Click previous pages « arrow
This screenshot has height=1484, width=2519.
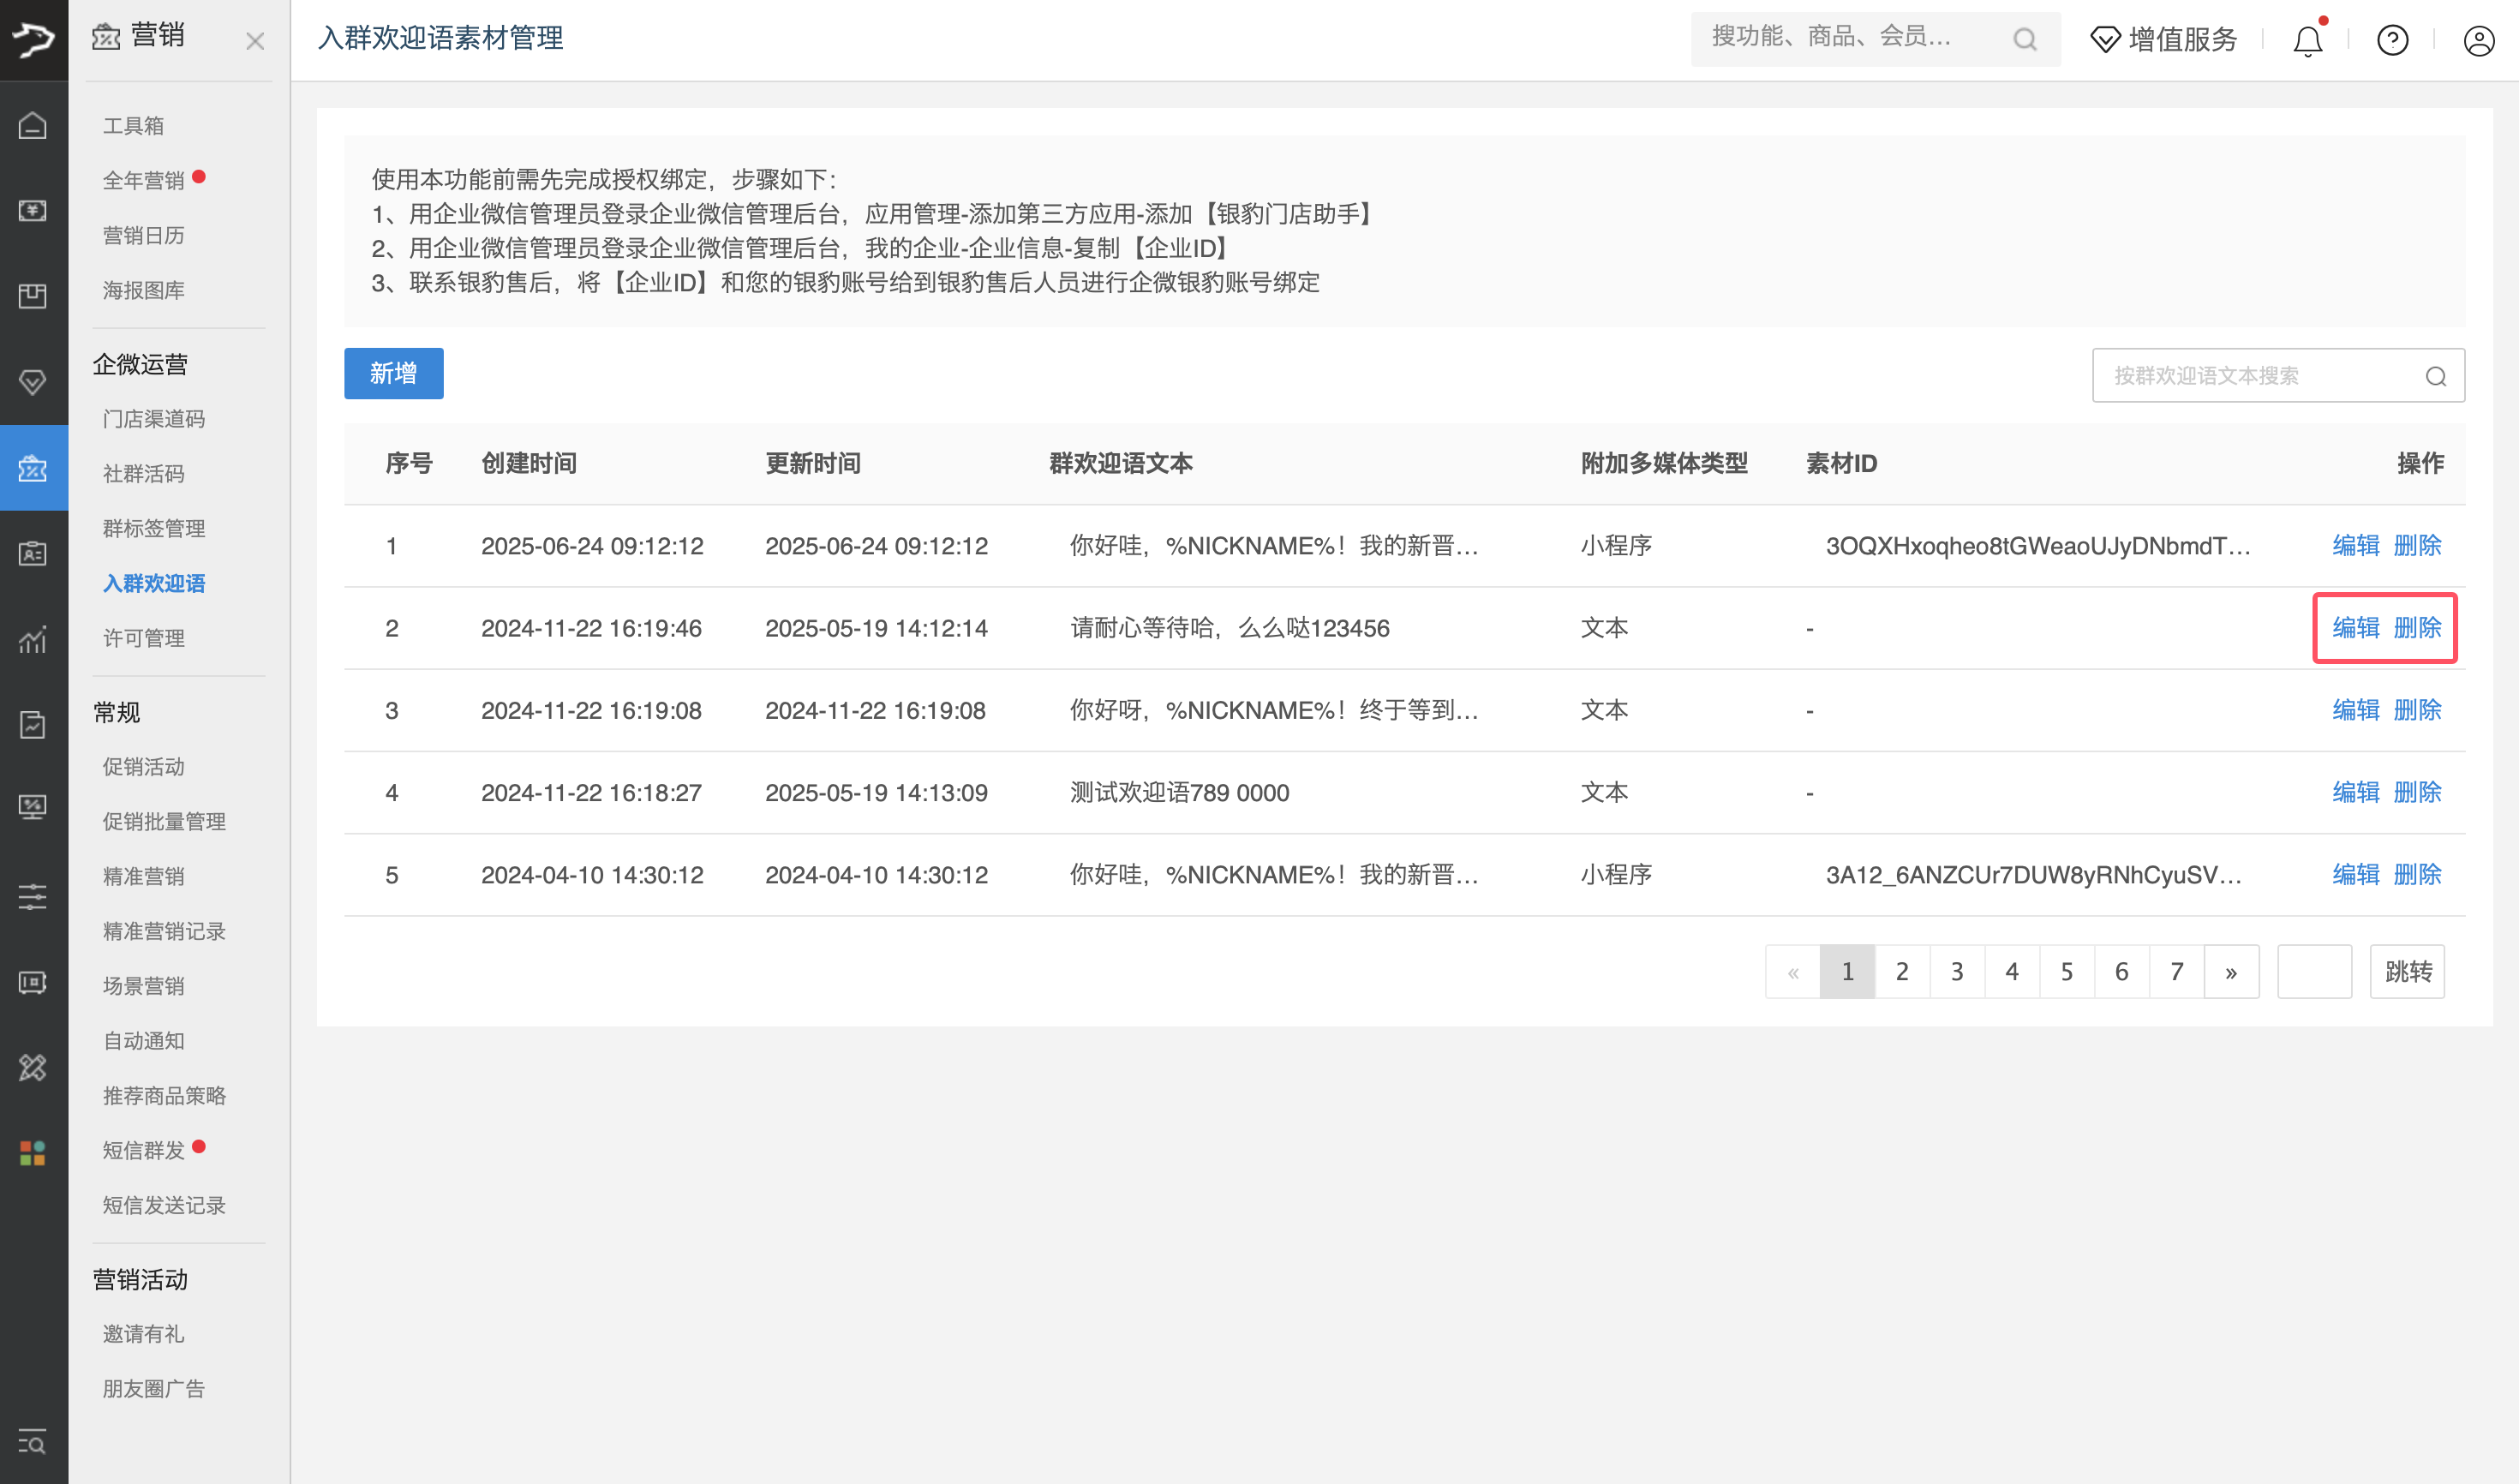click(1793, 972)
